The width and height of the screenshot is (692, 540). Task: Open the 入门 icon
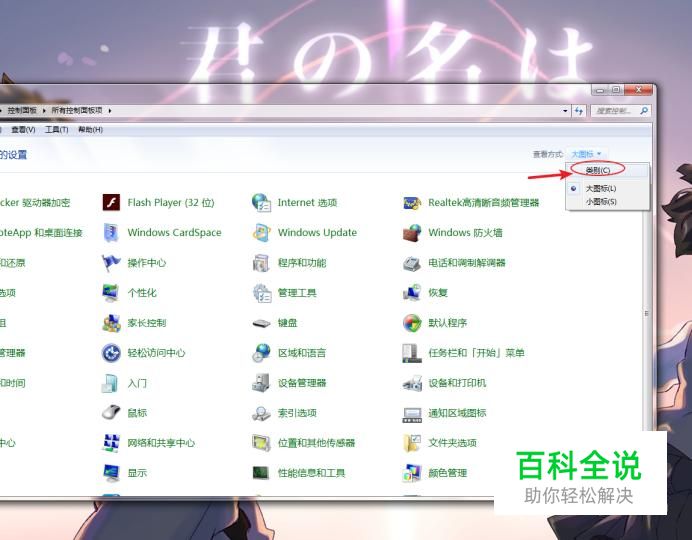pos(110,383)
